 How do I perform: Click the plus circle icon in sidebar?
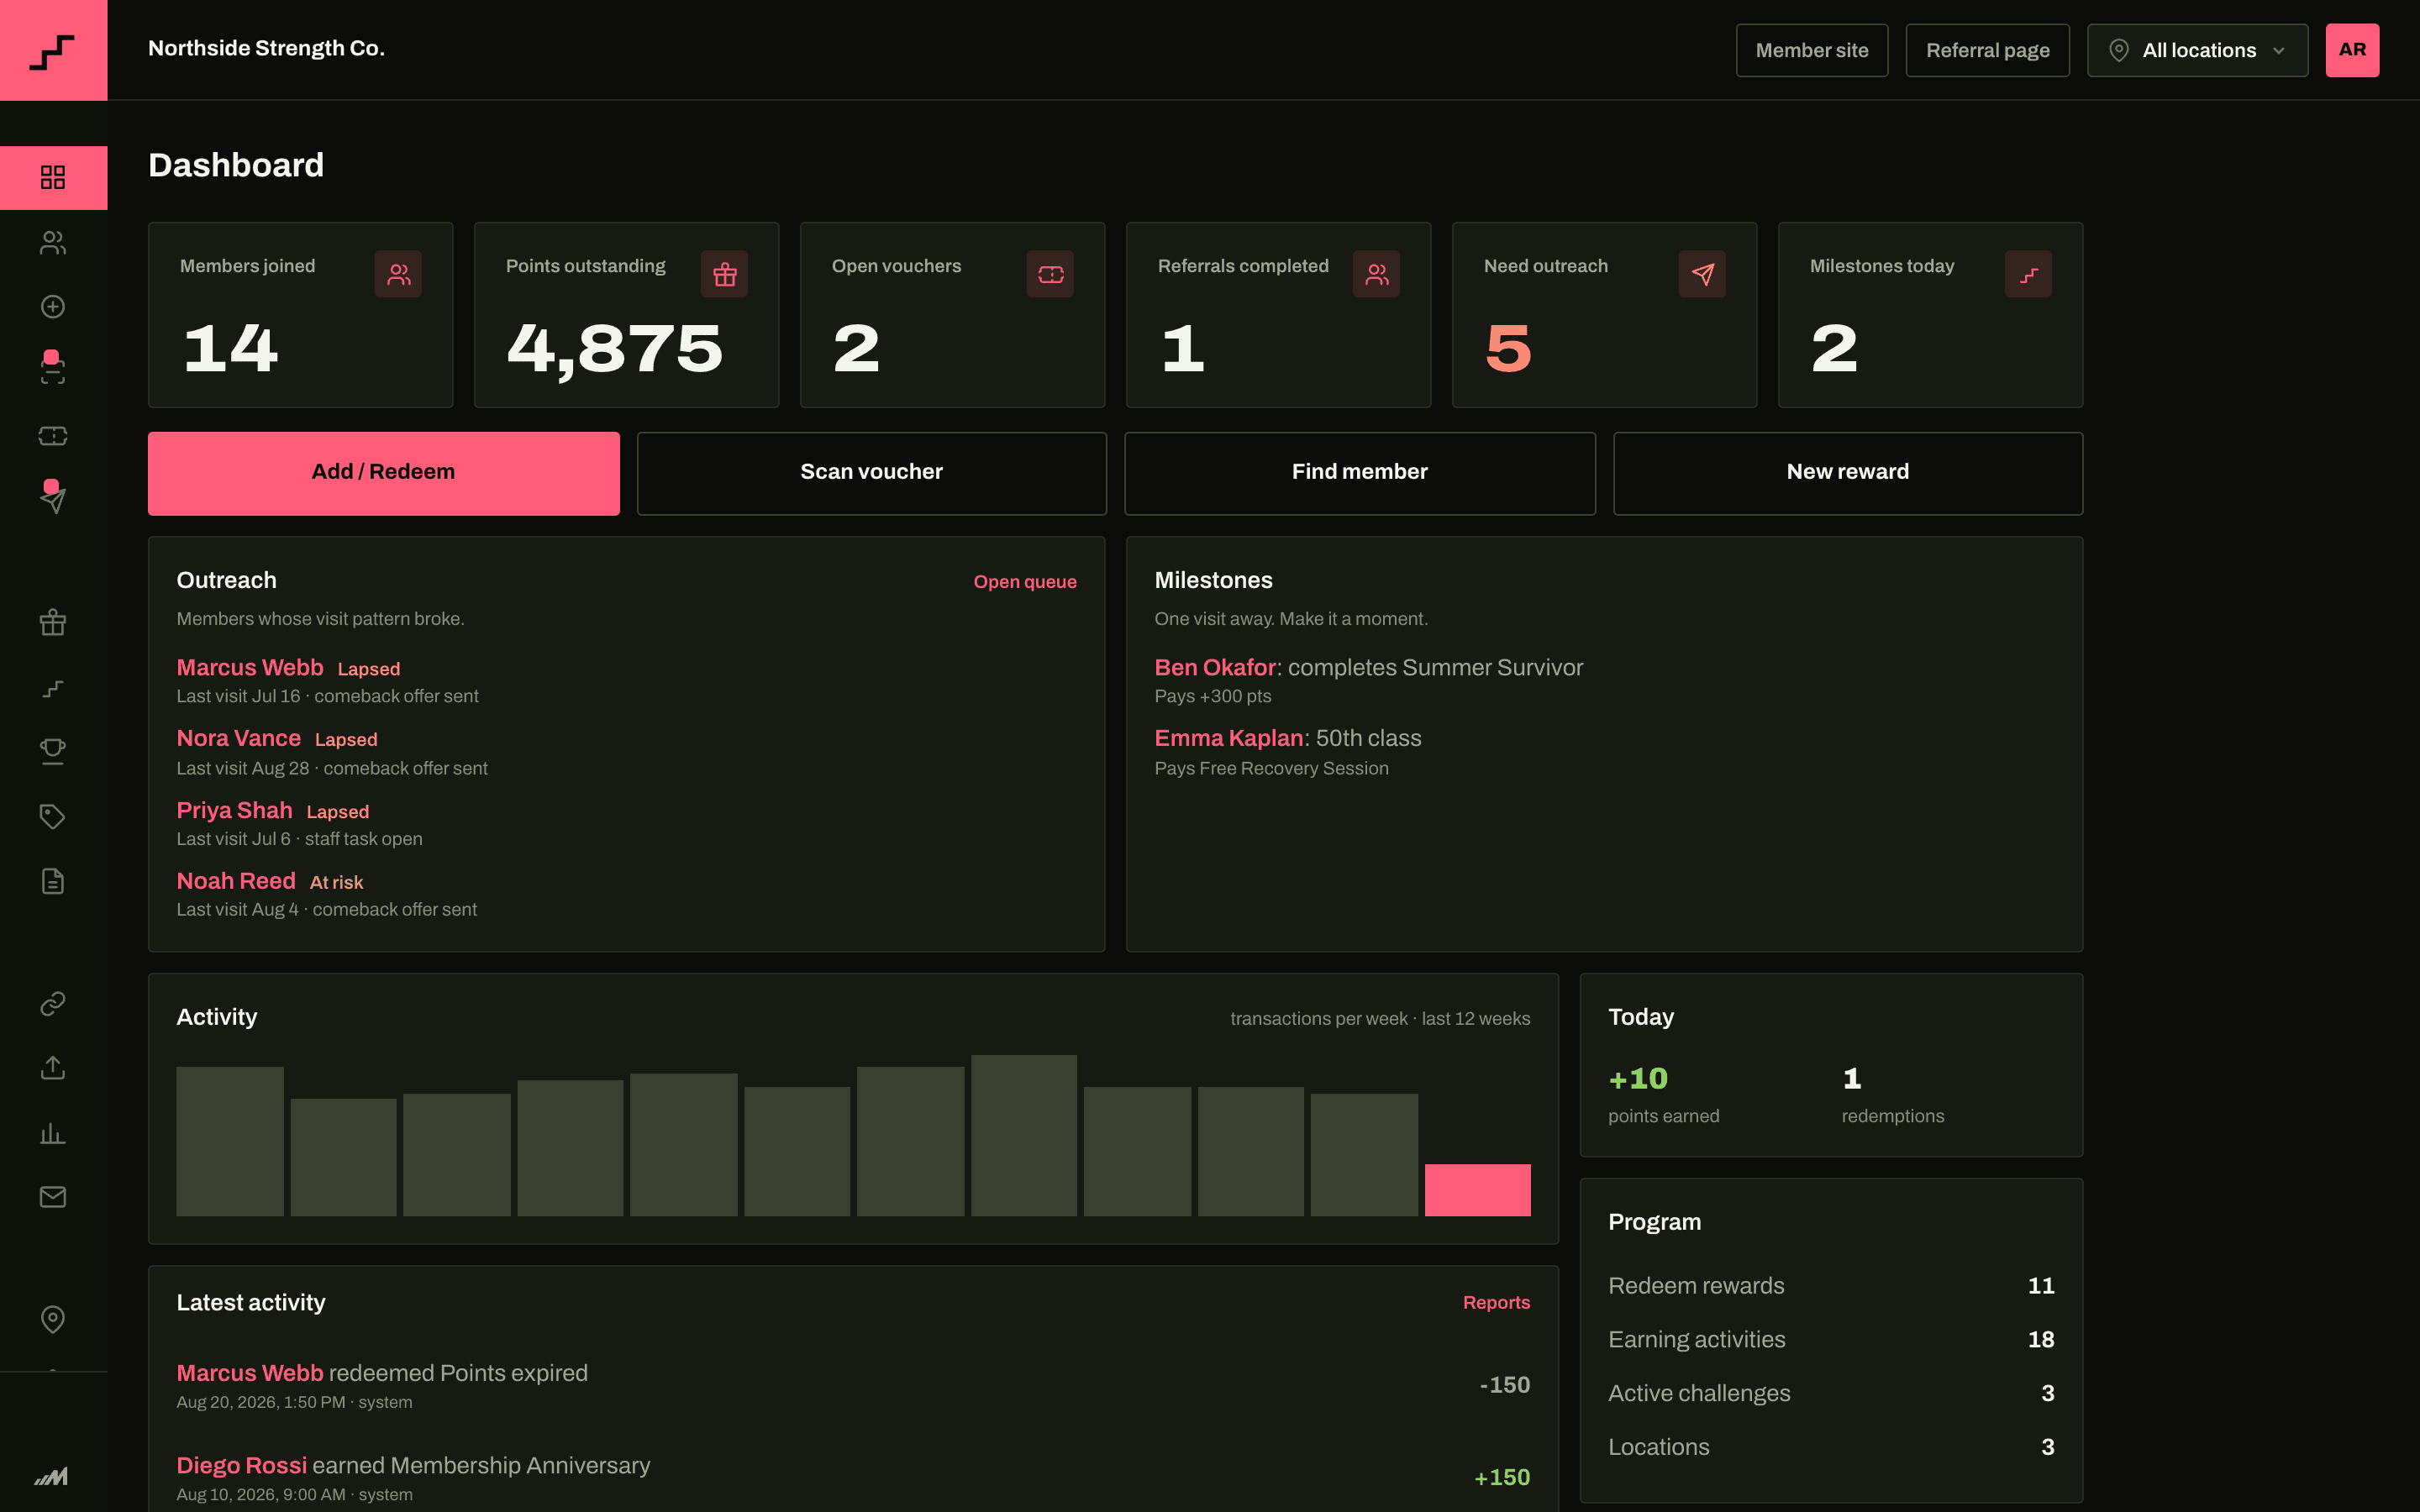pos(53,306)
